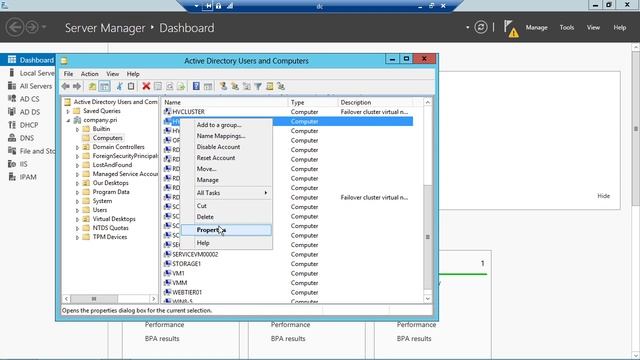Click the red X Delete toolbar icon
640x360 pixels.
click(x=146, y=86)
